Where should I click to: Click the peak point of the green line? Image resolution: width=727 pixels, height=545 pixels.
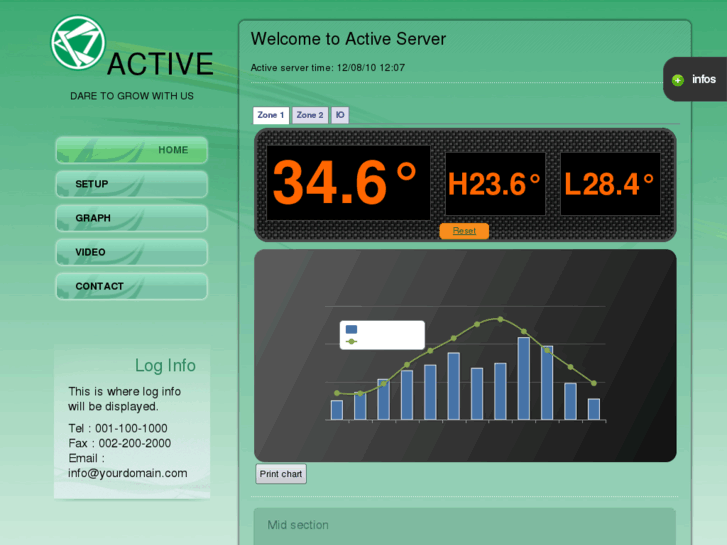(500, 319)
